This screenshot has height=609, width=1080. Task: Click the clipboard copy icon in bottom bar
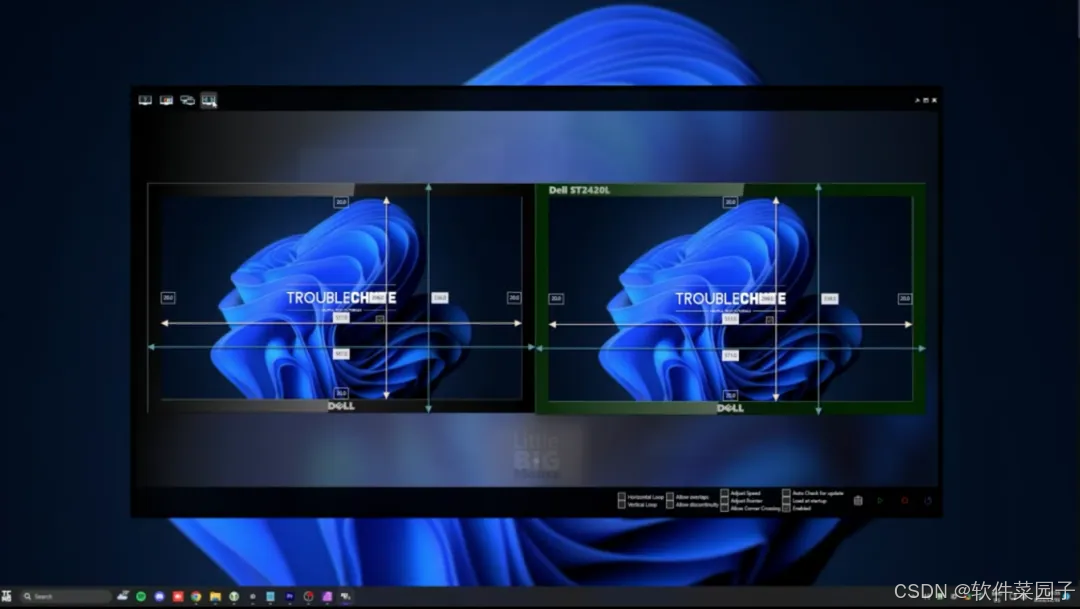[x=858, y=501]
